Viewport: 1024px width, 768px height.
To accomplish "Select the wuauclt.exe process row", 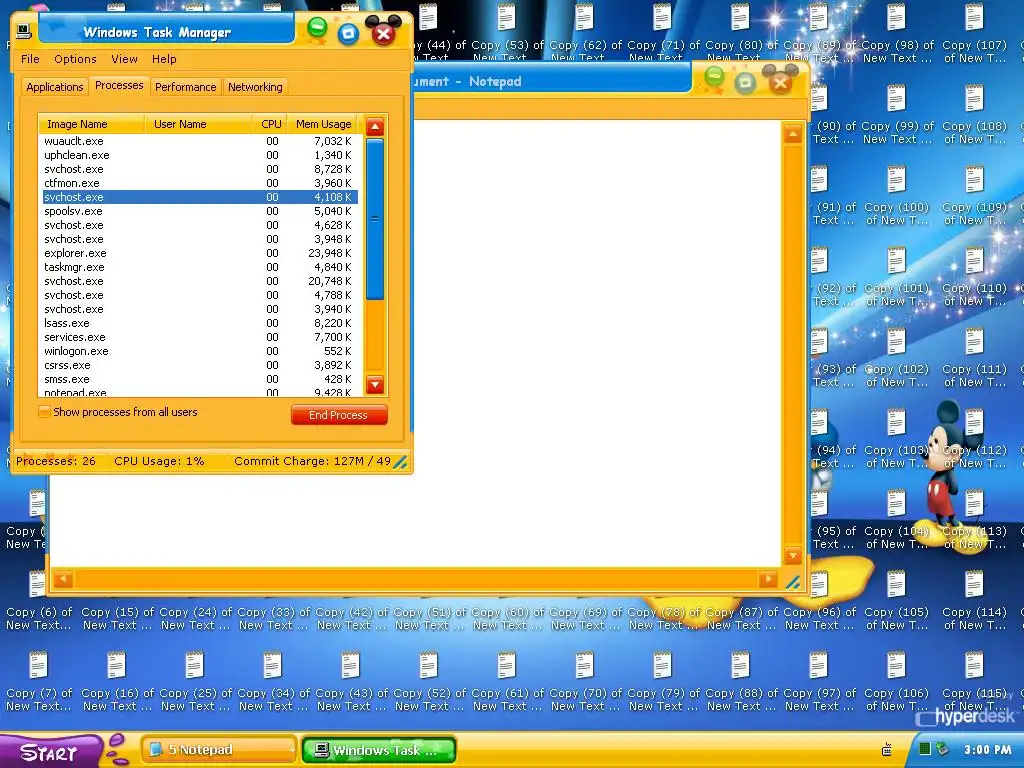I will point(199,141).
